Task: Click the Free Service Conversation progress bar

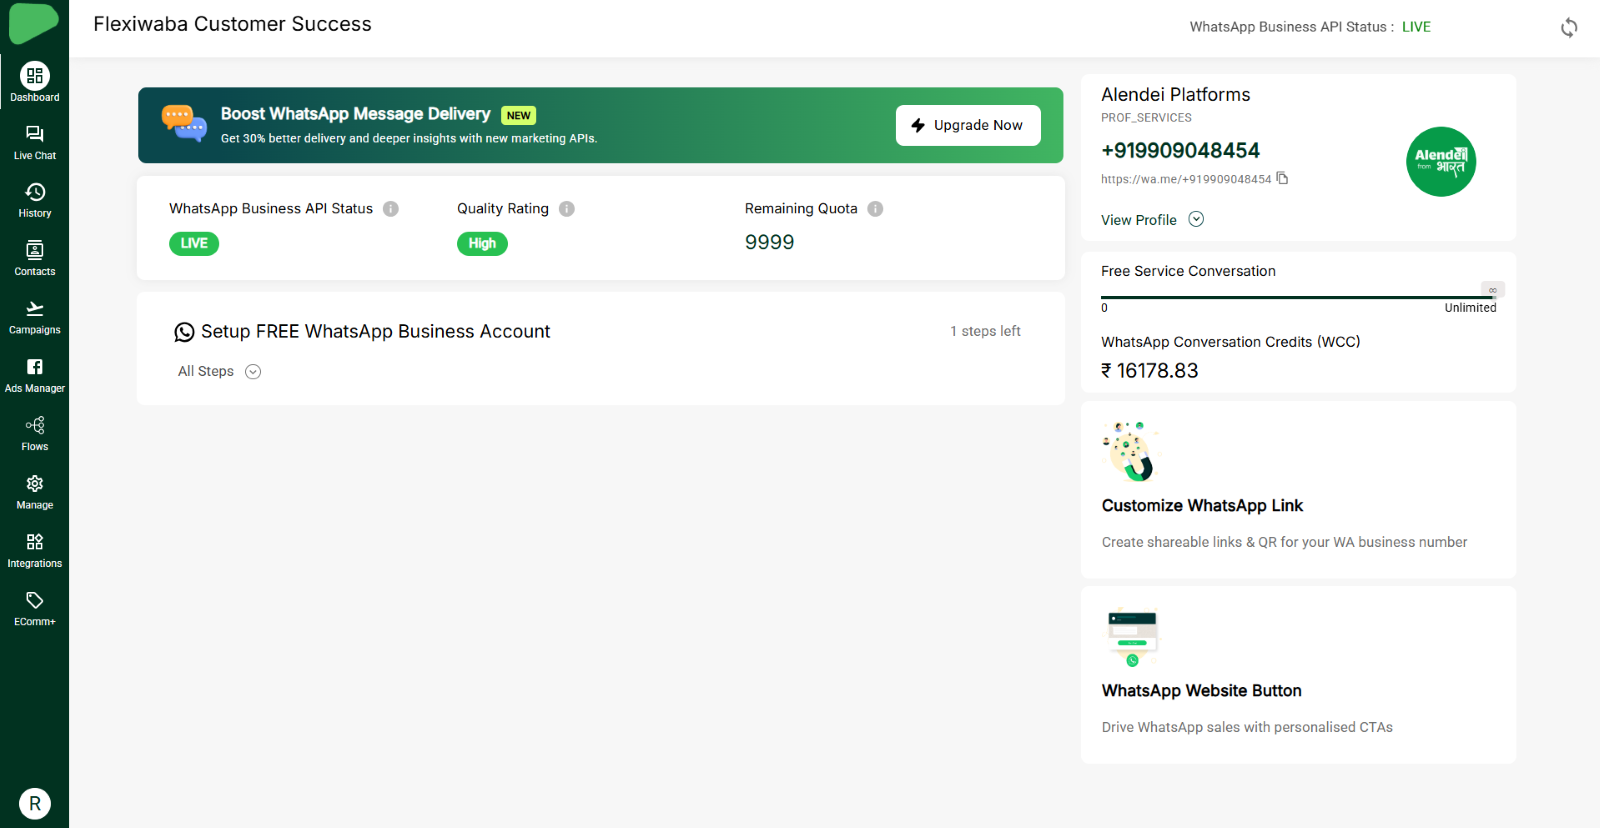Action: (1298, 297)
